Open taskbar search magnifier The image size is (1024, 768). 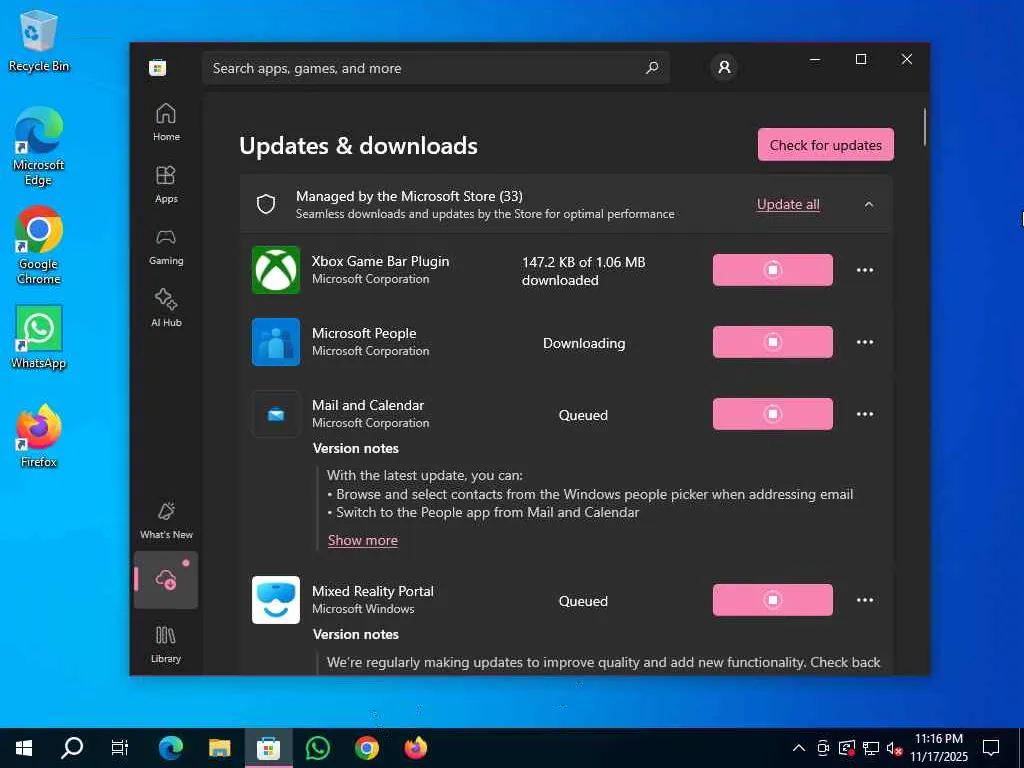click(x=72, y=748)
